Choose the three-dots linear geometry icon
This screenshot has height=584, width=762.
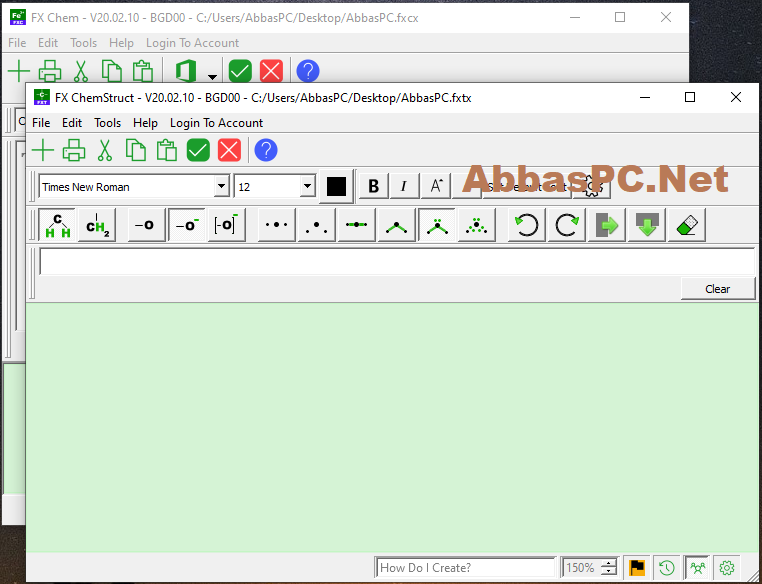(x=277, y=225)
